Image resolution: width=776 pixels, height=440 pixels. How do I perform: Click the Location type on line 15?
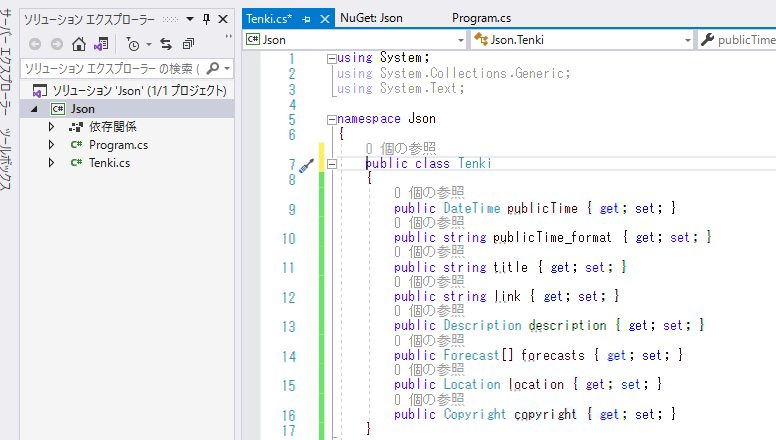click(472, 384)
